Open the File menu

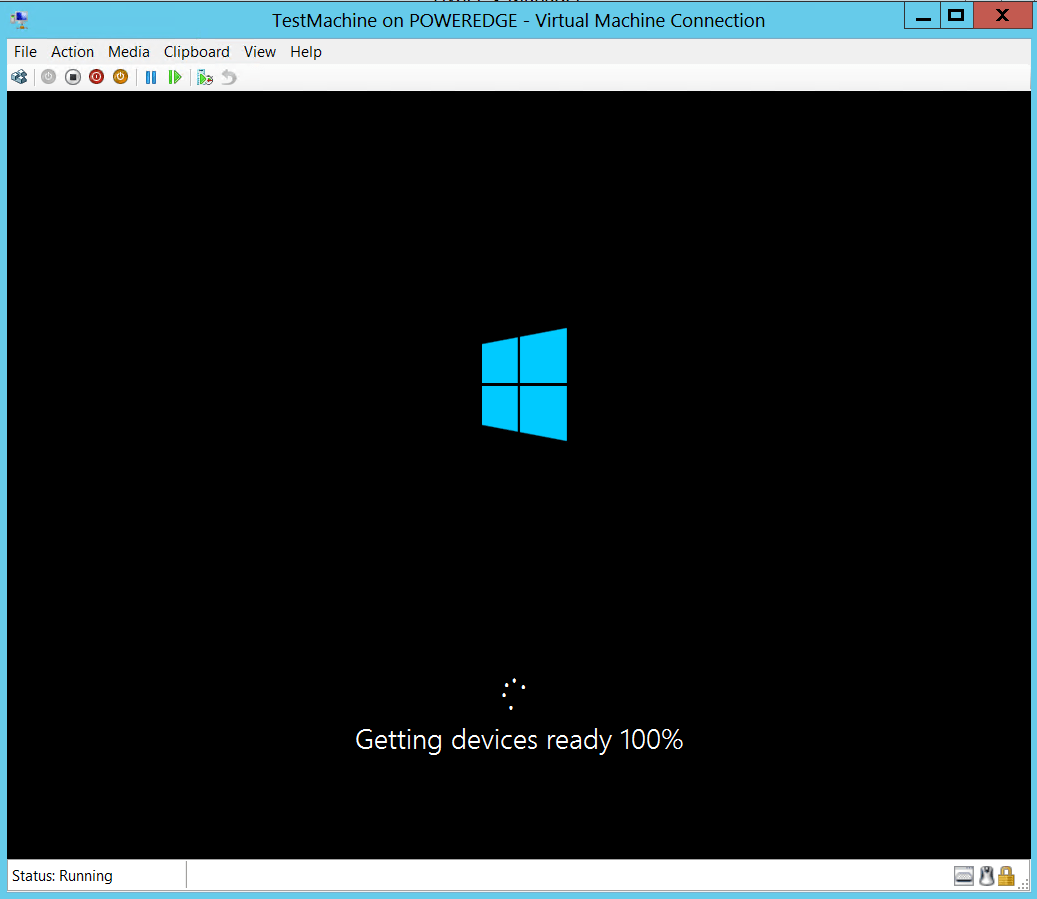pyautogui.click(x=25, y=52)
